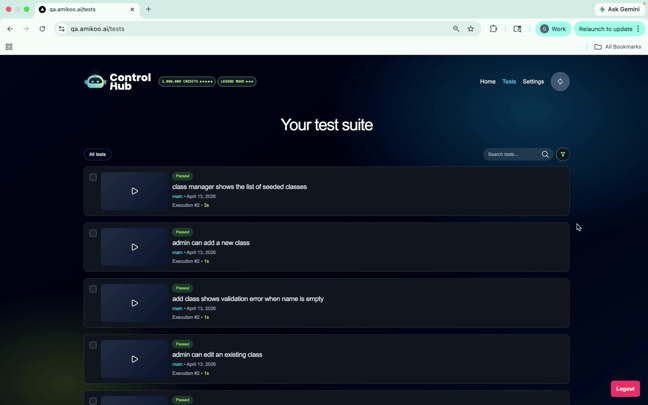This screenshot has height=405, width=648.
Task: Reload the page in browser toolbar
Action: coord(42,29)
